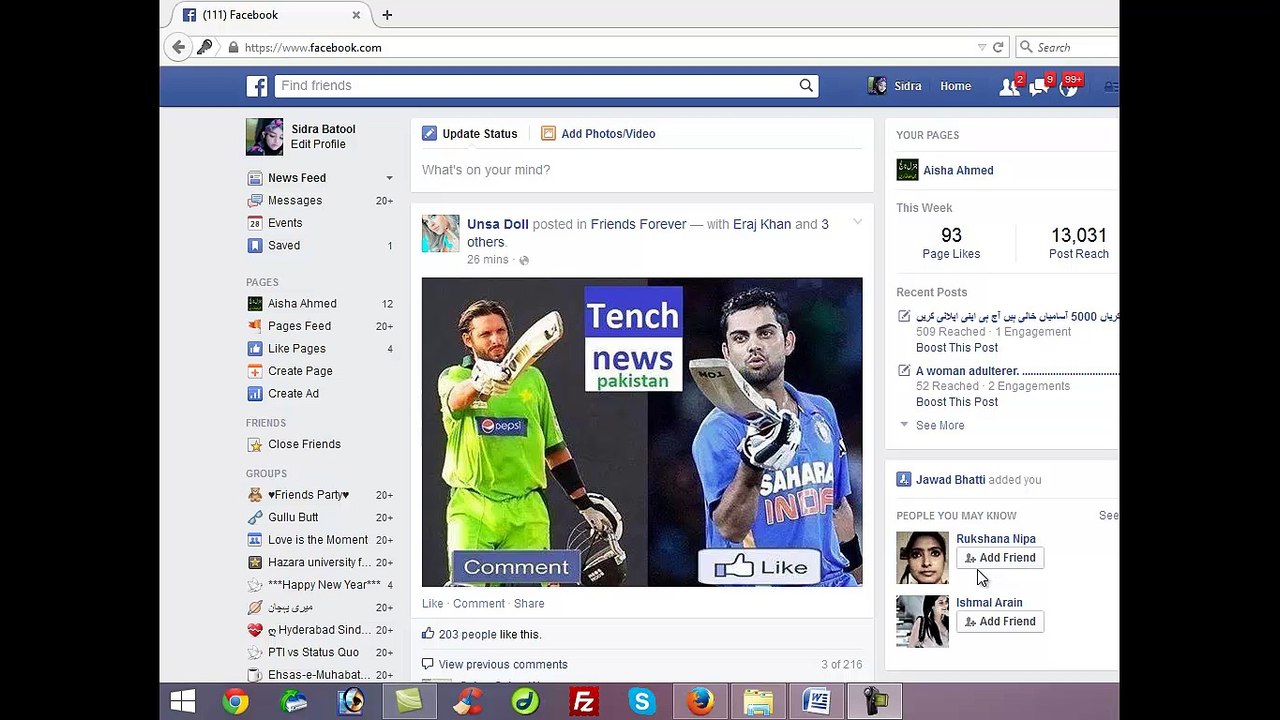
Task: Open Aisha Ahmed page under Your Pages
Action: click(958, 171)
